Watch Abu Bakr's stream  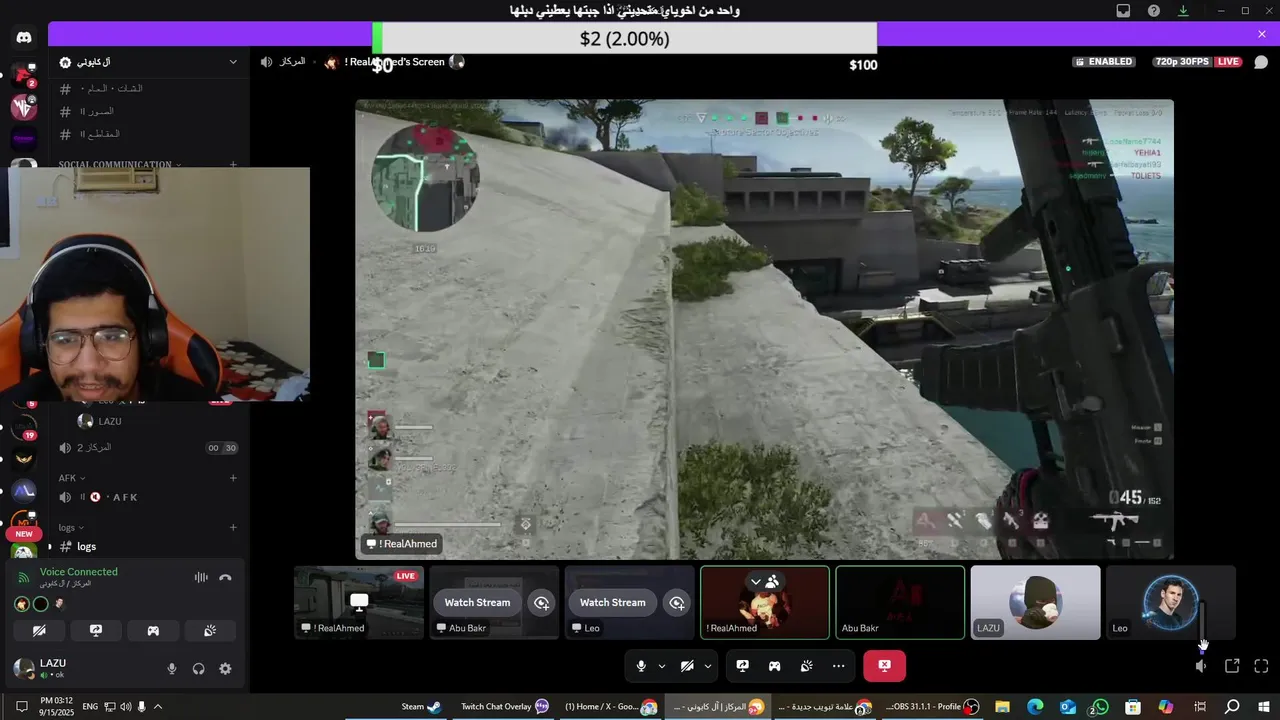[477, 603]
